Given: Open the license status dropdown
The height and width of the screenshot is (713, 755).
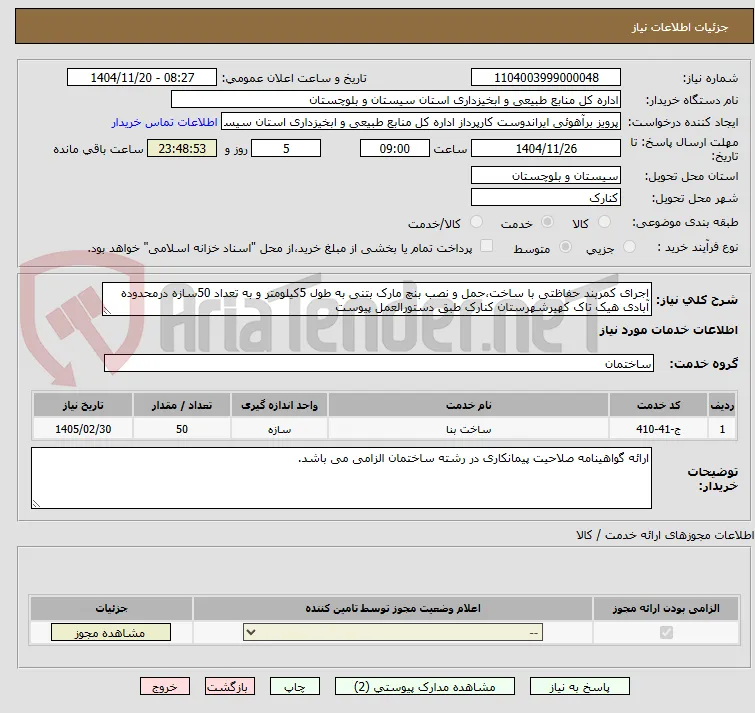Looking at the screenshot, I should (x=393, y=632).
